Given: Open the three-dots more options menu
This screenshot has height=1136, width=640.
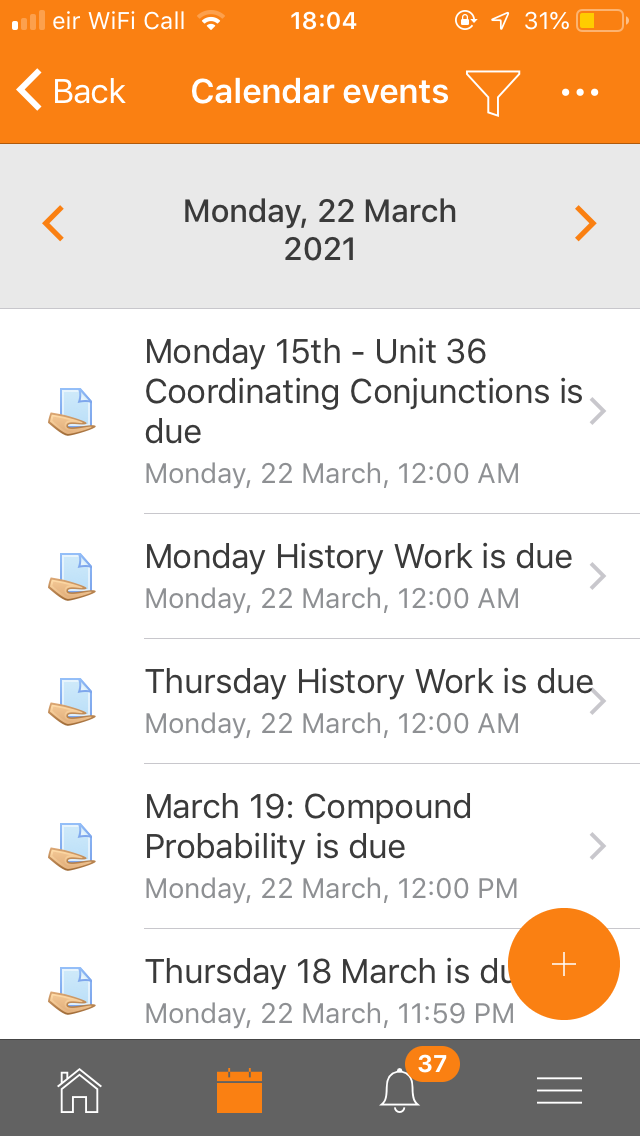Looking at the screenshot, I should point(580,93).
